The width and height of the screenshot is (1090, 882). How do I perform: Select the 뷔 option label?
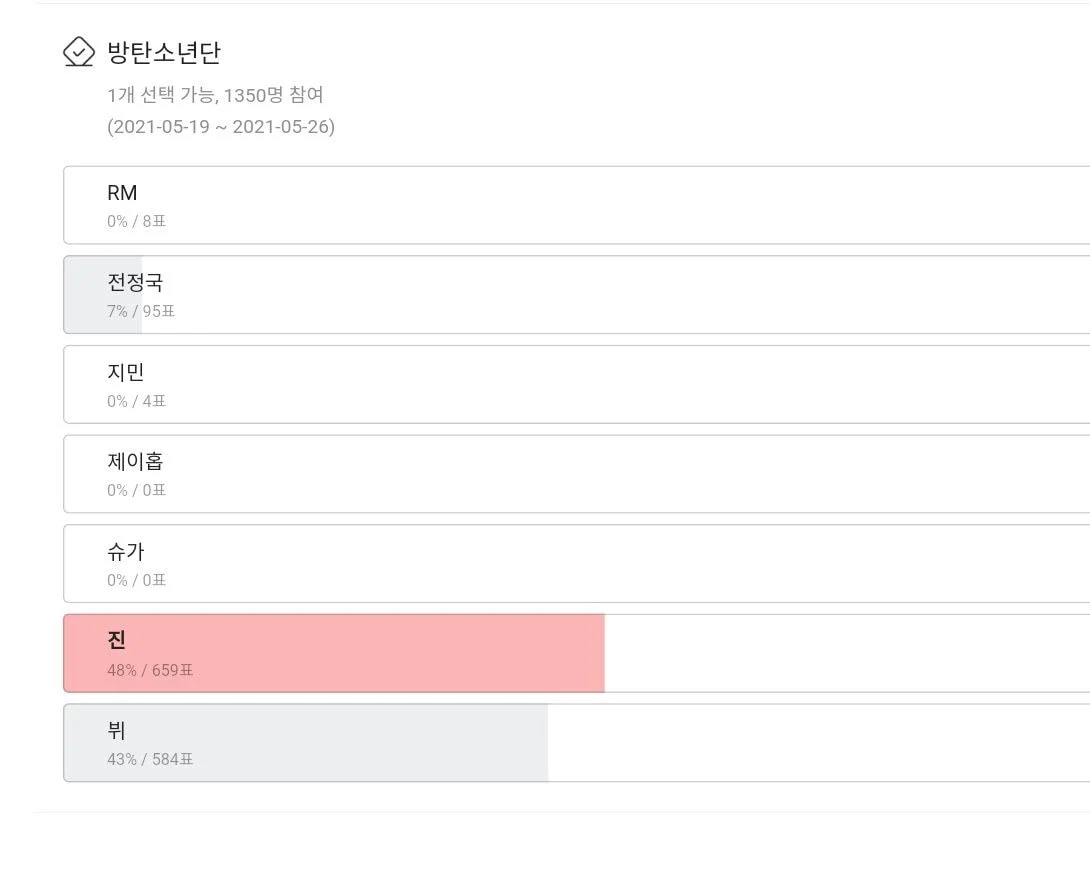(117, 731)
